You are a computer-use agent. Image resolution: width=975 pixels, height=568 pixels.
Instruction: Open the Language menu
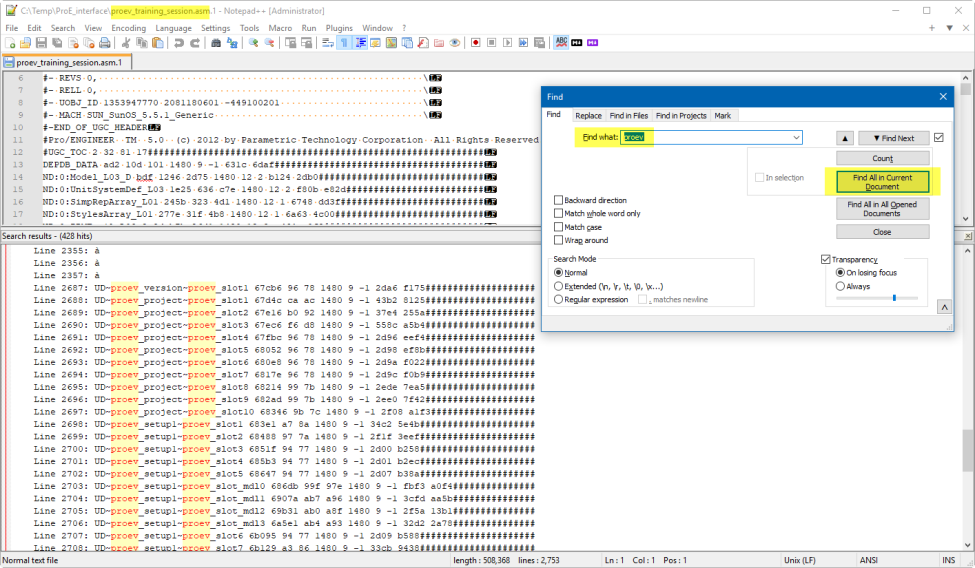[173, 28]
